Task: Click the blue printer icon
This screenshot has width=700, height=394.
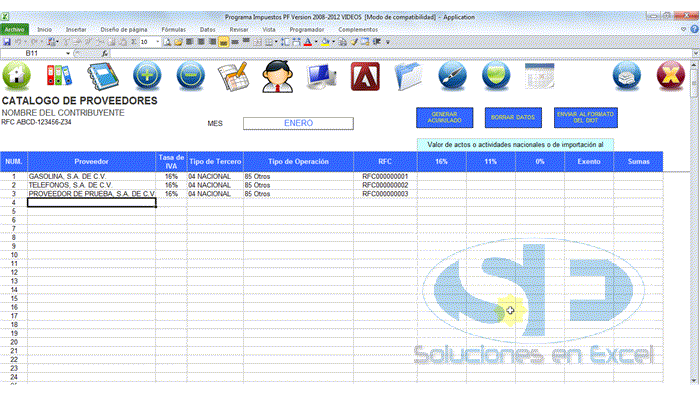Action: coord(626,76)
